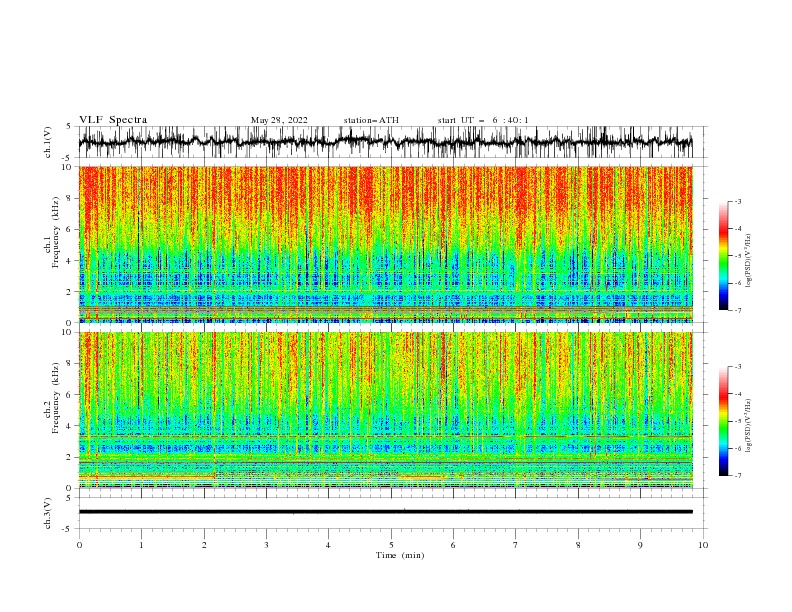This screenshot has height=612, width=792.
Task: Click the "1" tick on the time axis
Action: [141, 545]
